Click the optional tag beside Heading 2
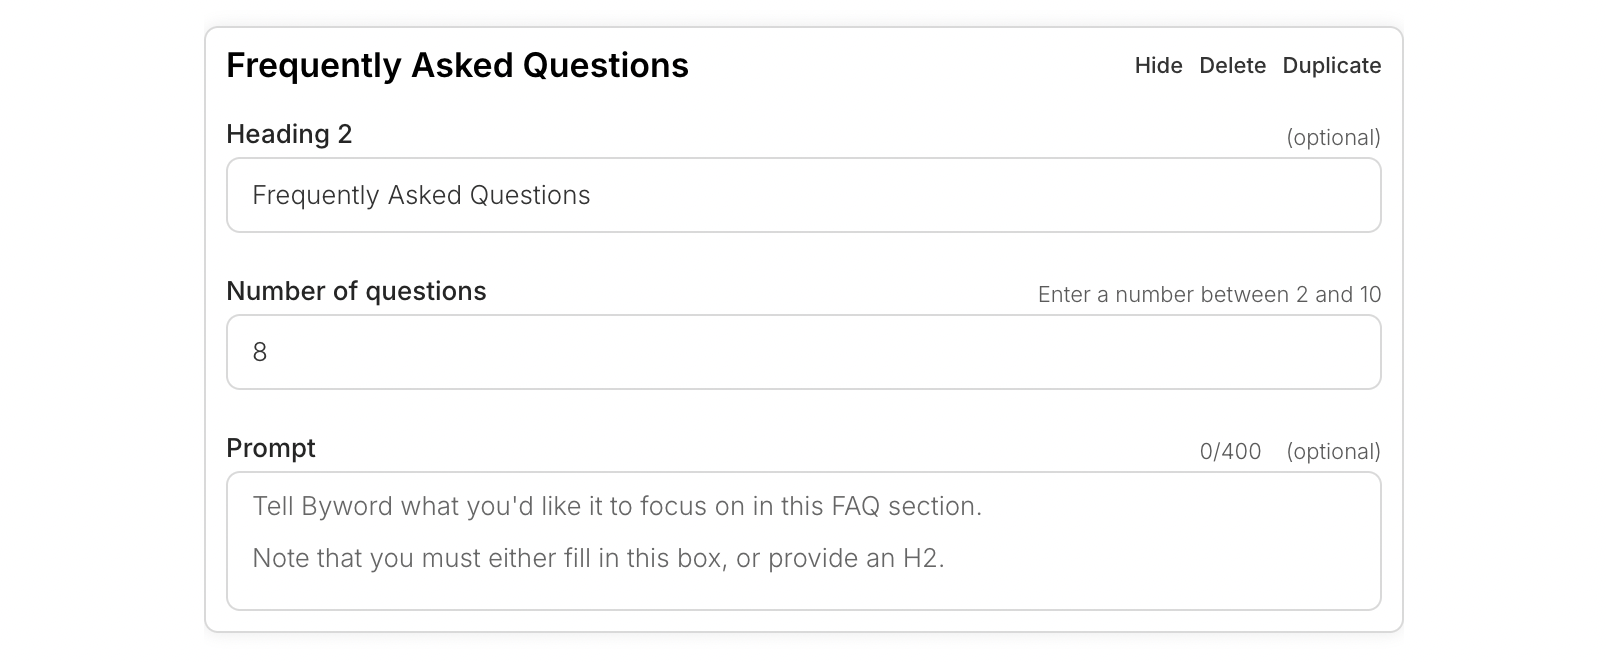 (x=1333, y=137)
